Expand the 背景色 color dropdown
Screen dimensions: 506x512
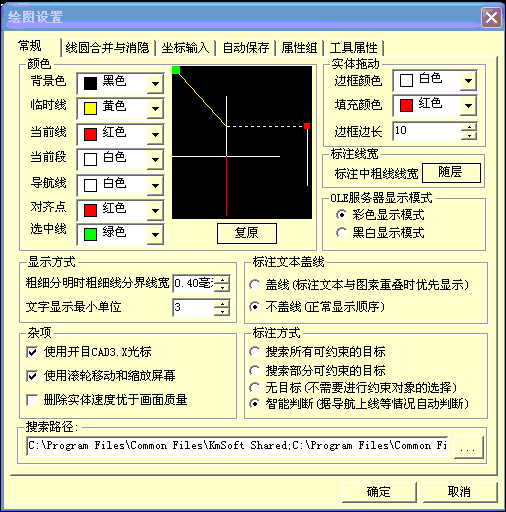(x=155, y=83)
